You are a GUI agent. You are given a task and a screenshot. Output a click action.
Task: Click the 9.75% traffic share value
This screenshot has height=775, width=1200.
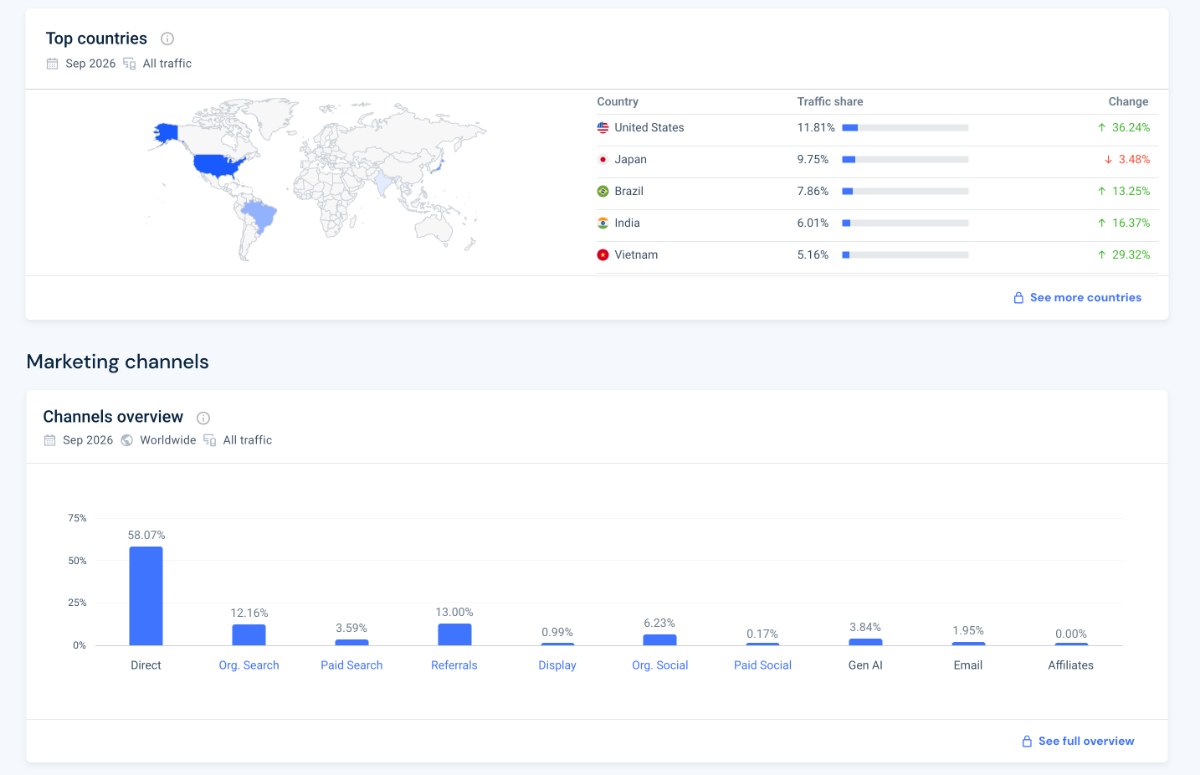point(813,160)
